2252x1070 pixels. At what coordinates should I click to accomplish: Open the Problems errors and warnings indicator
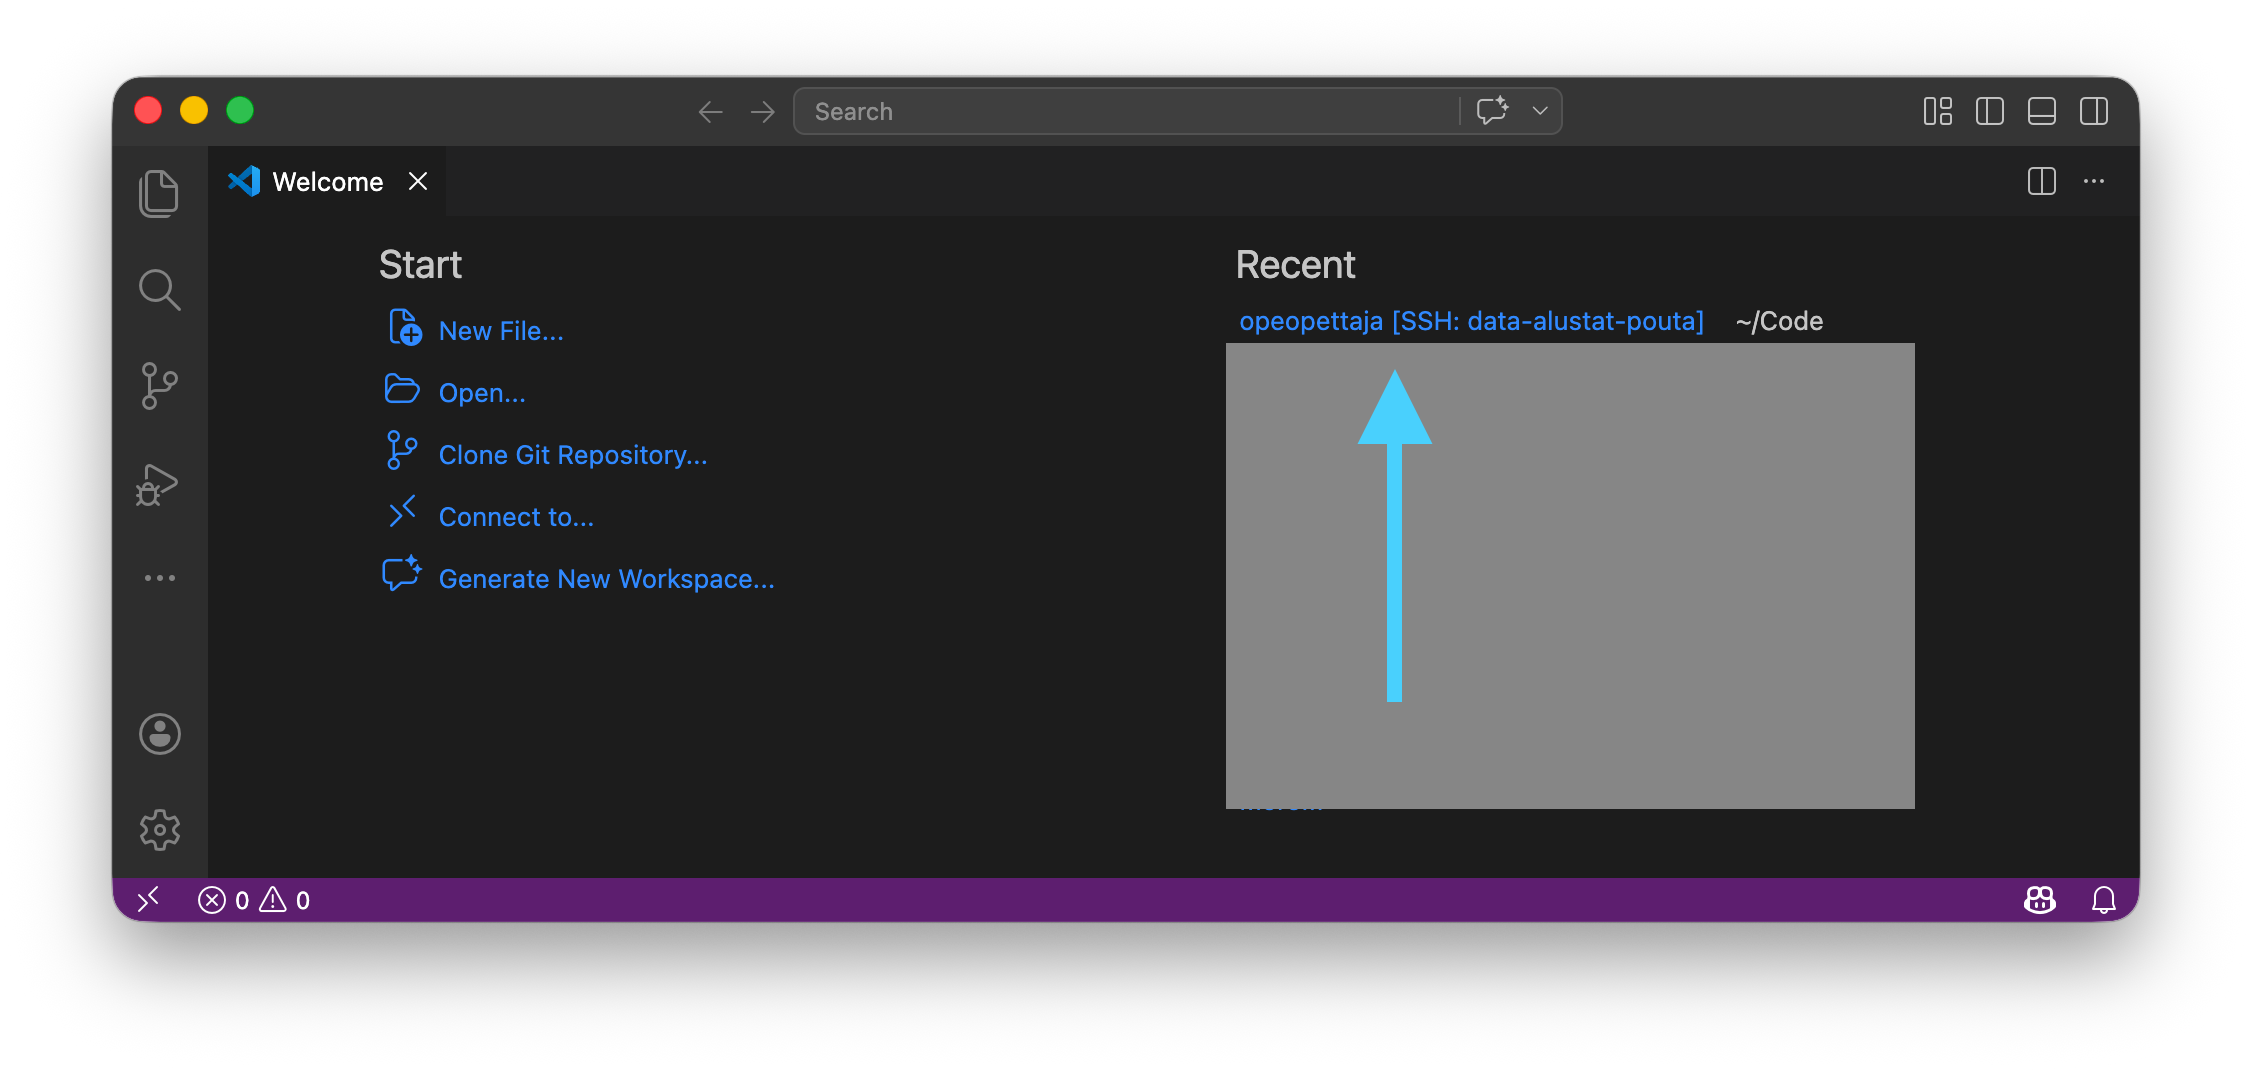(254, 900)
